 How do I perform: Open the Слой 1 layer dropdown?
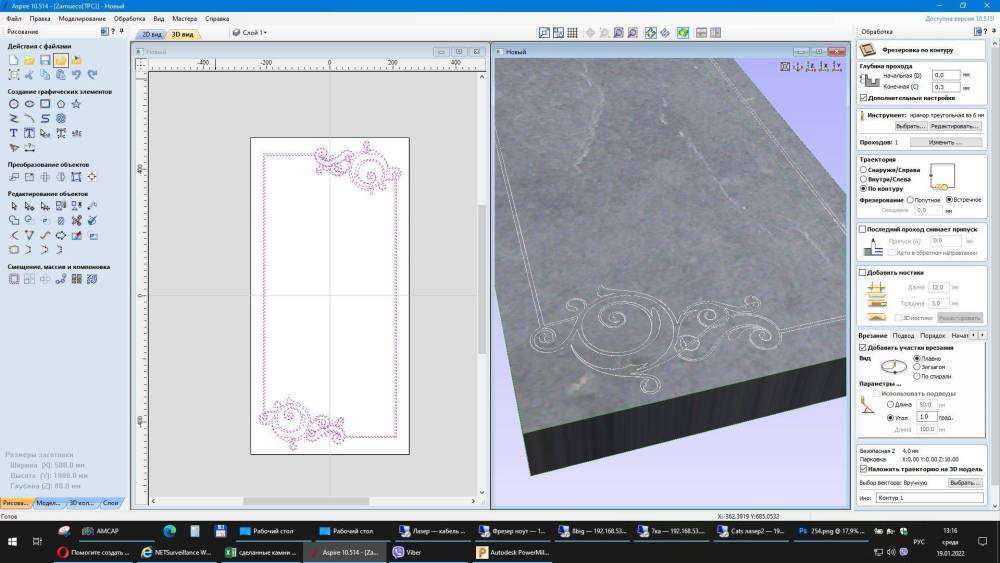click(x=250, y=33)
